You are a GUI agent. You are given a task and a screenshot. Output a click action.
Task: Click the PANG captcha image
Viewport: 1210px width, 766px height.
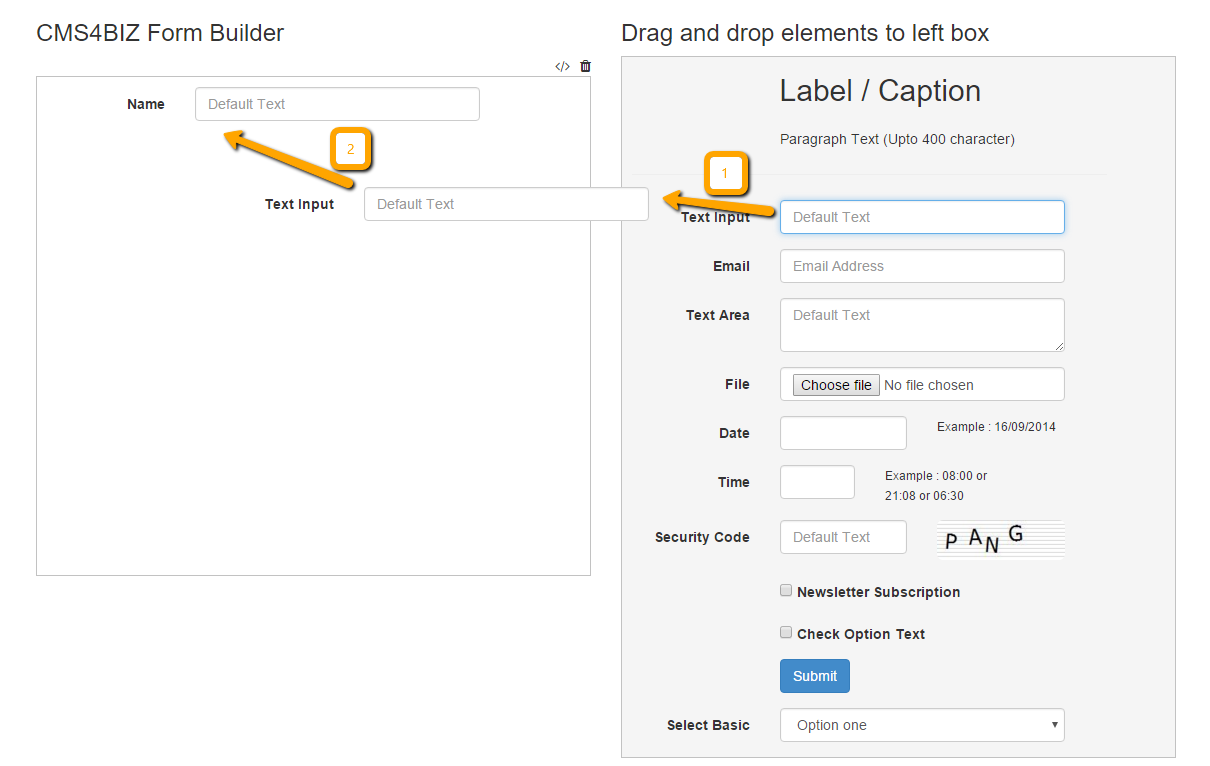(x=1000, y=538)
